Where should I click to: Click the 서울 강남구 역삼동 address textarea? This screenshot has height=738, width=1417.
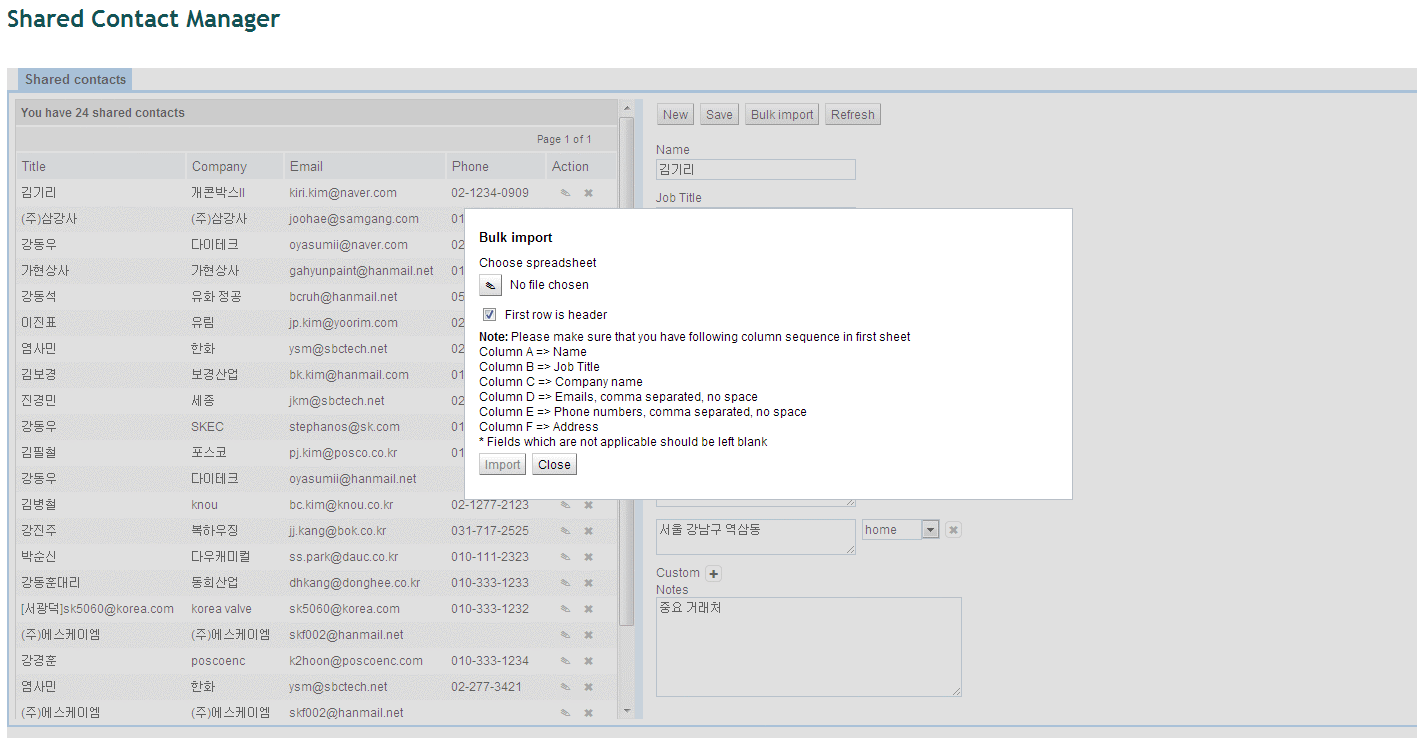(x=756, y=537)
